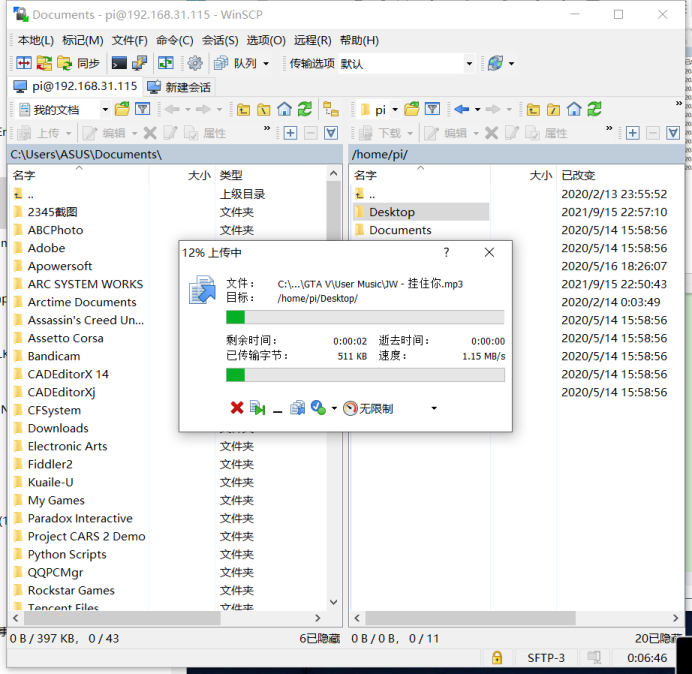Click the local directory tree icon

pyautogui.click(x=331, y=109)
